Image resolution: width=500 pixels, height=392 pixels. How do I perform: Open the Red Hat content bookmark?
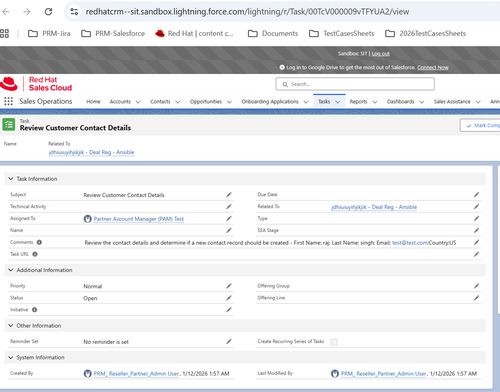point(194,33)
